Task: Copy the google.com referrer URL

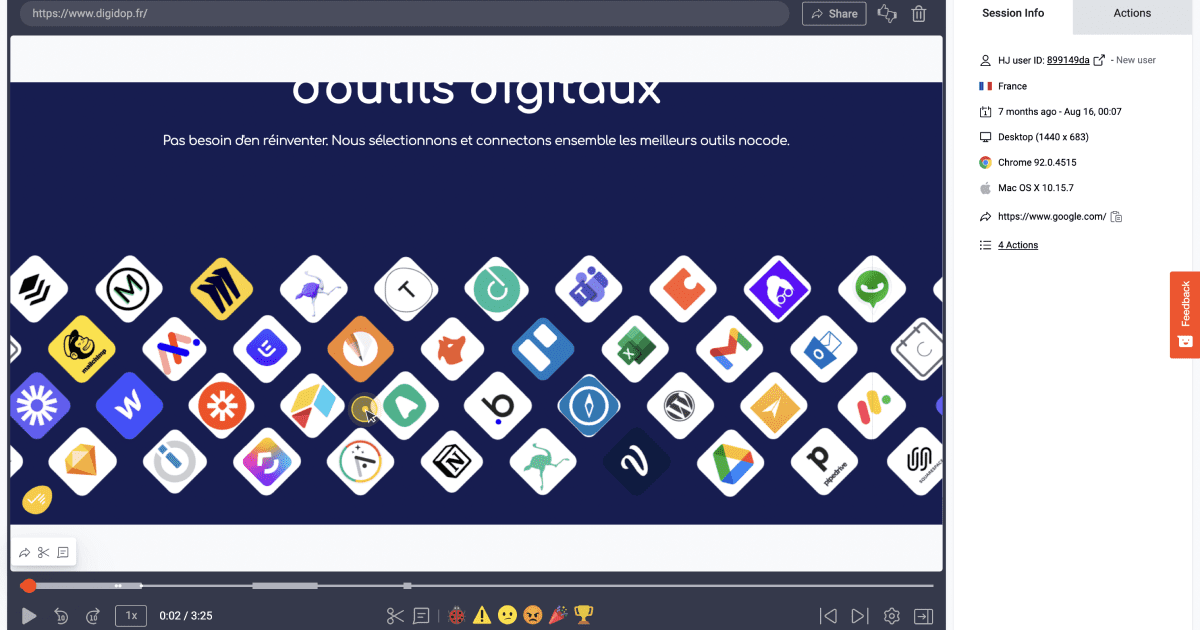Action: pyautogui.click(x=1117, y=217)
